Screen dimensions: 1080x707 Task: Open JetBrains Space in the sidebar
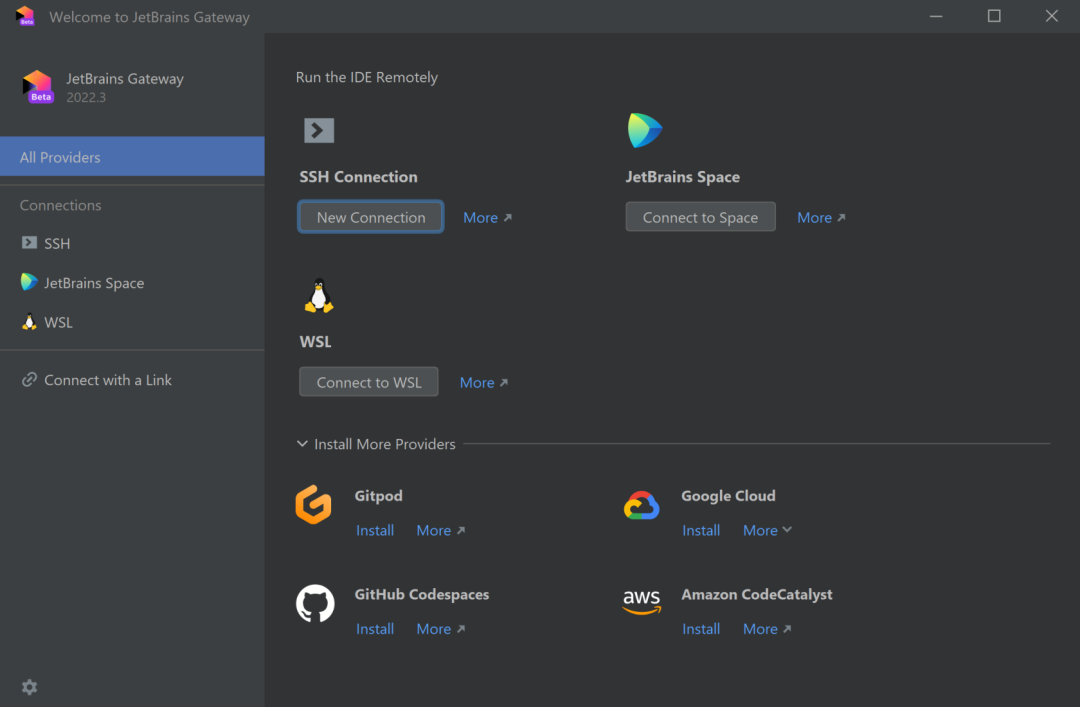tap(132, 283)
